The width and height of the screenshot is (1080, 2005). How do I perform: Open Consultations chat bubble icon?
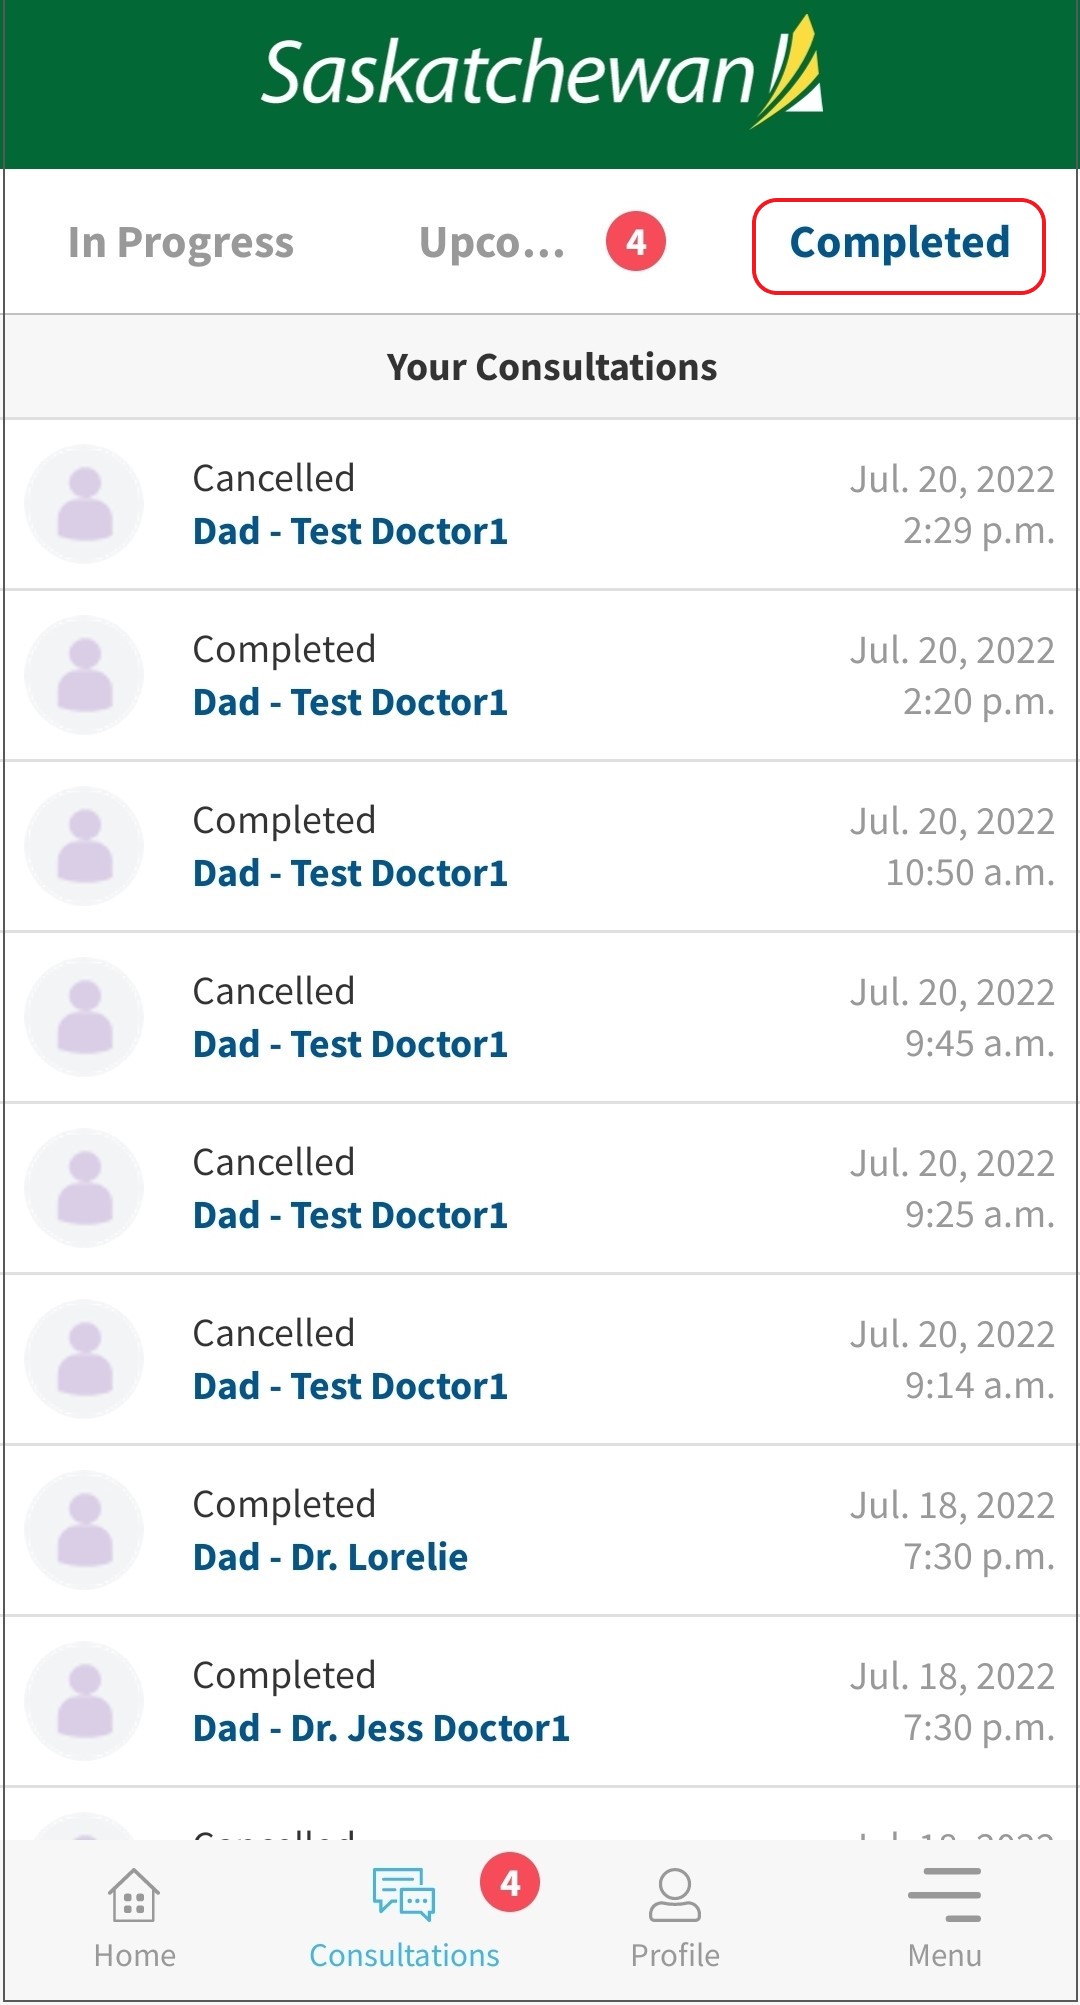coord(404,1894)
